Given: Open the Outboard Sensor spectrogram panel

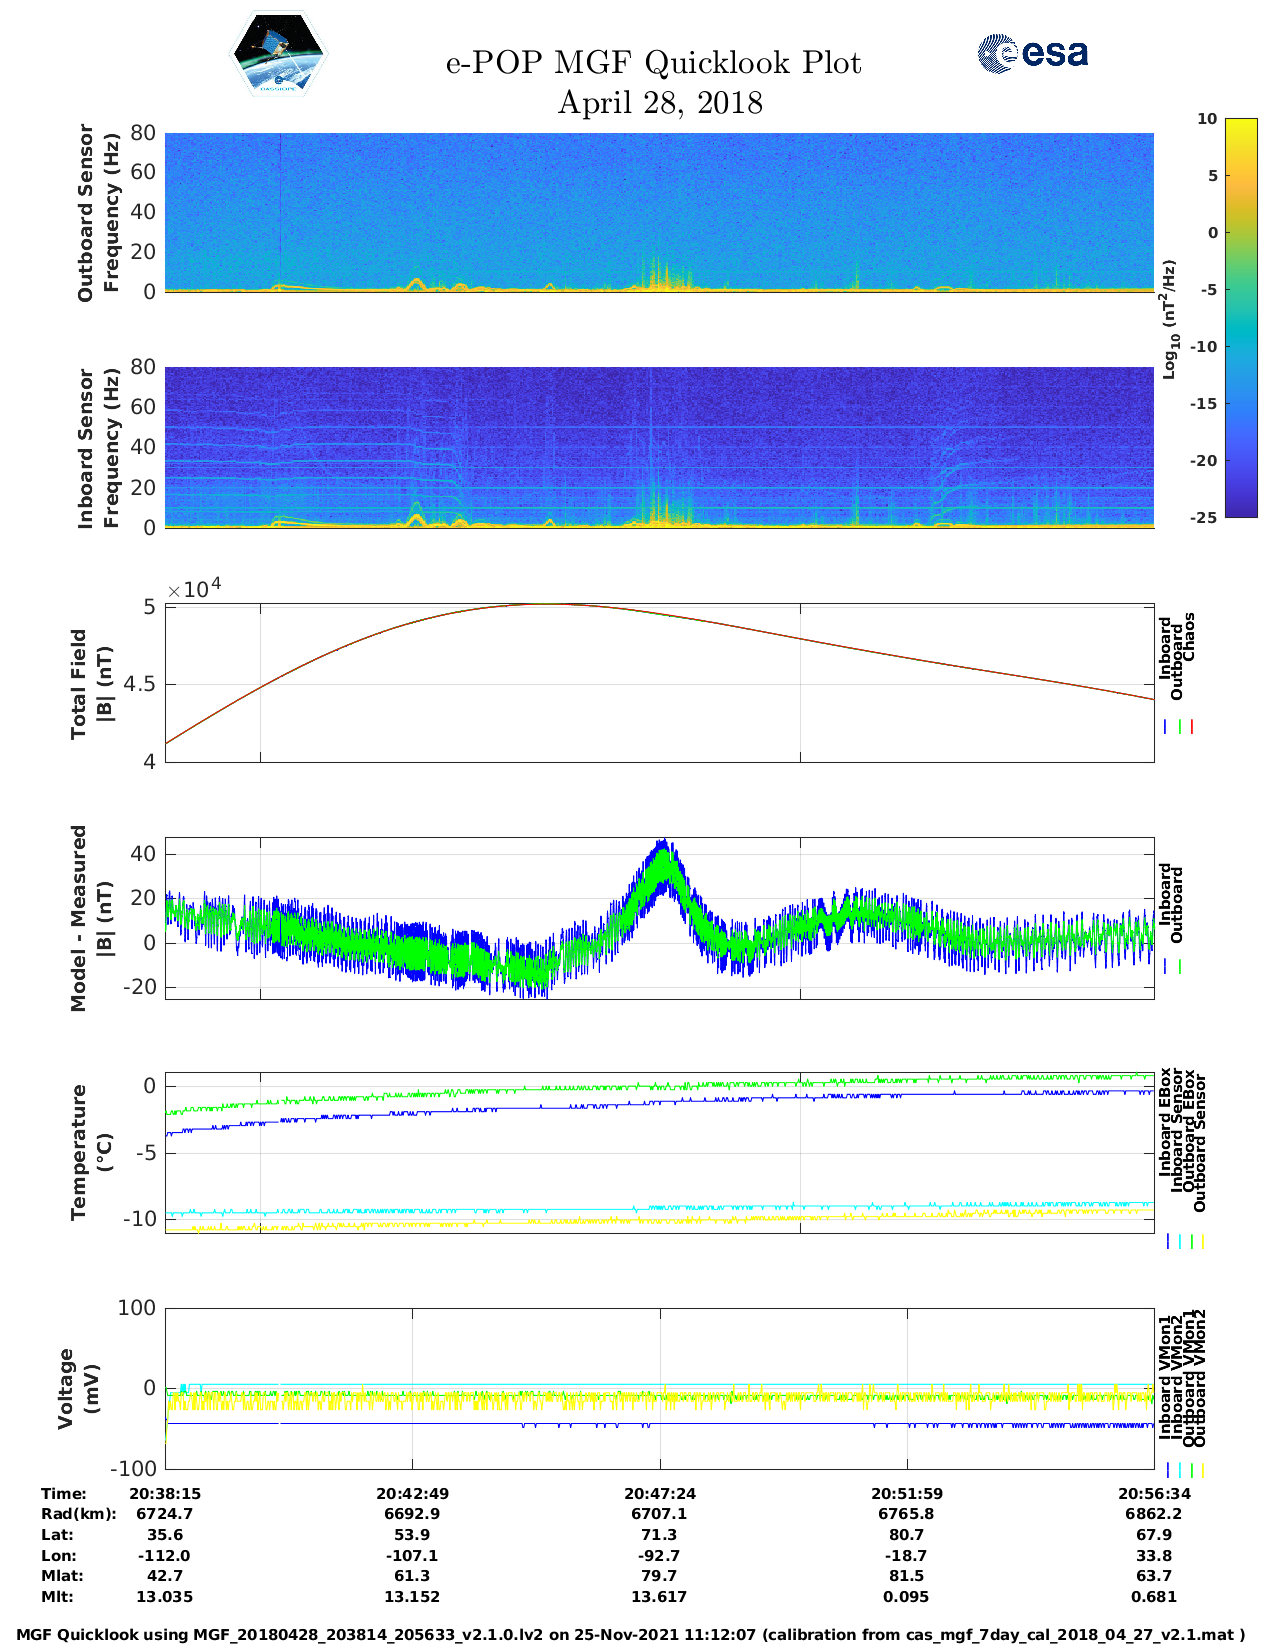Looking at the screenshot, I should click(659, 211).
